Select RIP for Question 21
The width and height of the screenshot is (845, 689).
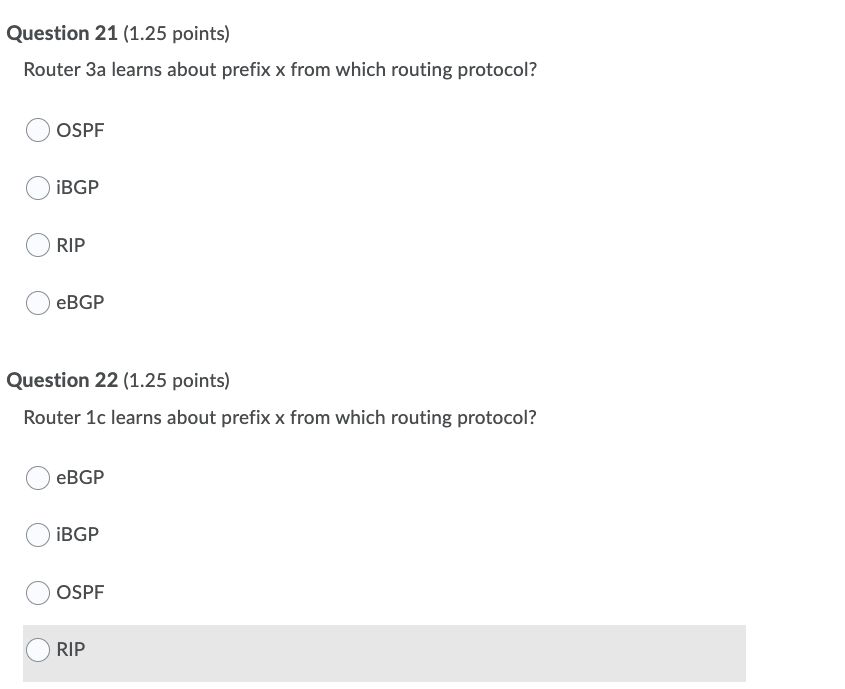tap(37, 245)
